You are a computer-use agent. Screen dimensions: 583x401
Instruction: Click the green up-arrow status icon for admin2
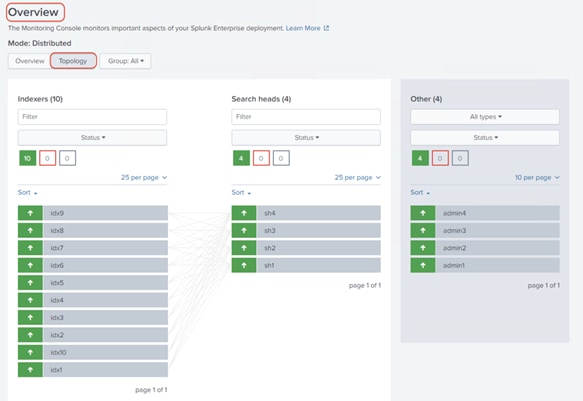pos(423,248)
